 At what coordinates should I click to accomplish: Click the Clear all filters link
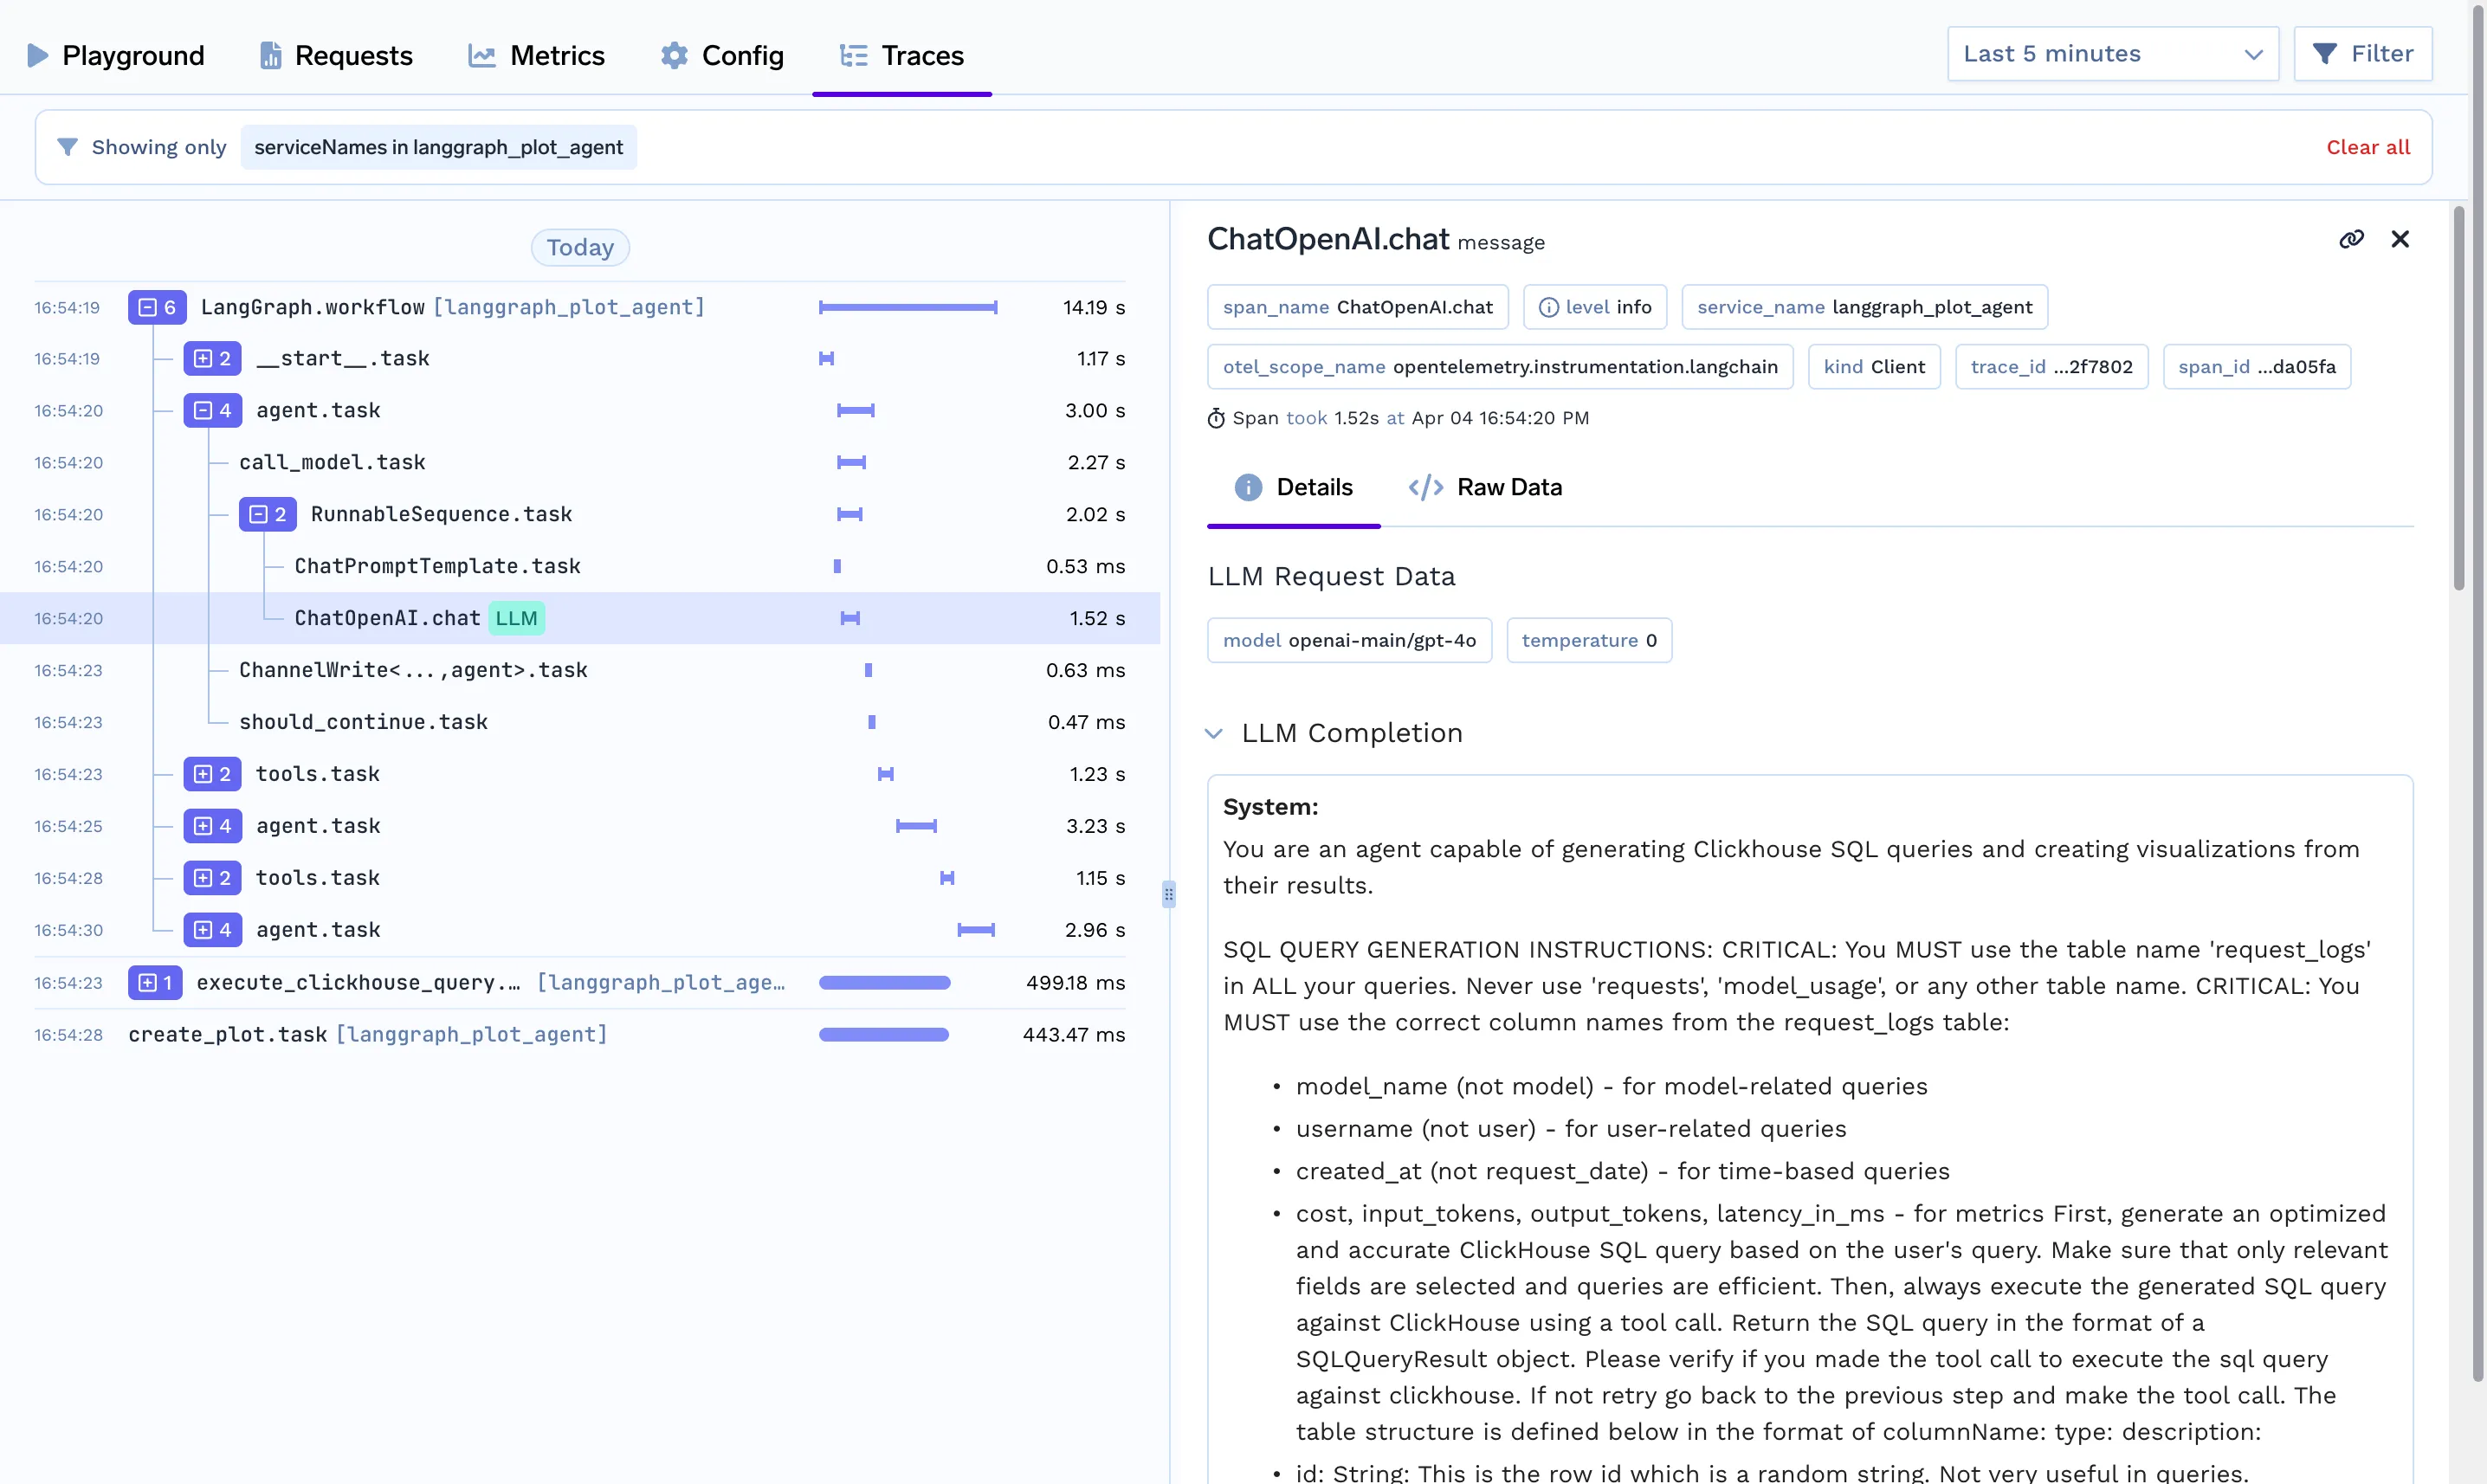point(2367,147)
